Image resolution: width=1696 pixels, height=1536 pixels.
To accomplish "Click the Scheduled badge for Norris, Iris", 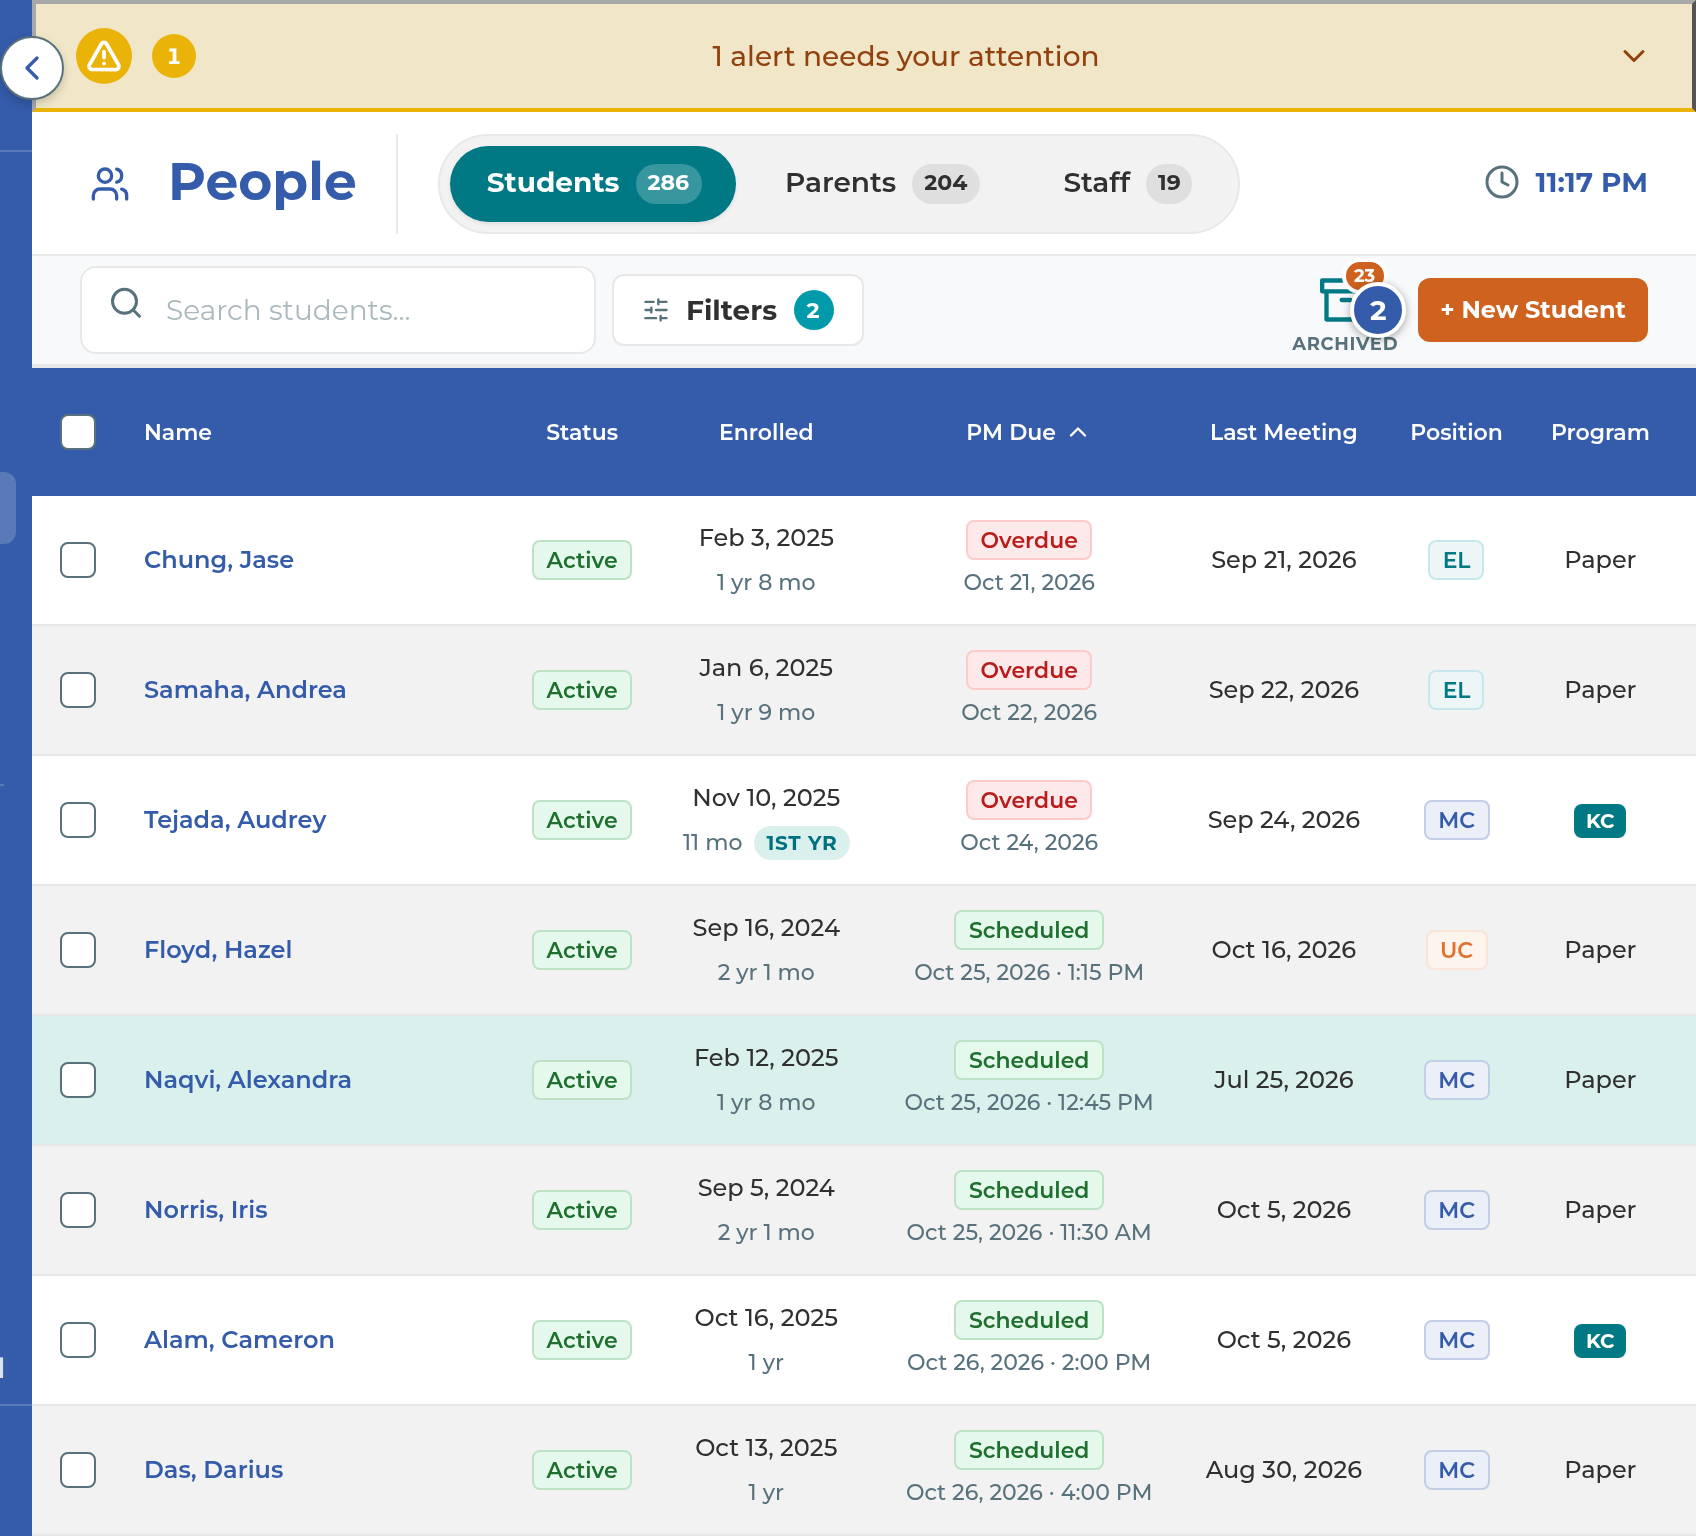I will click(x=1029, y=1190).
